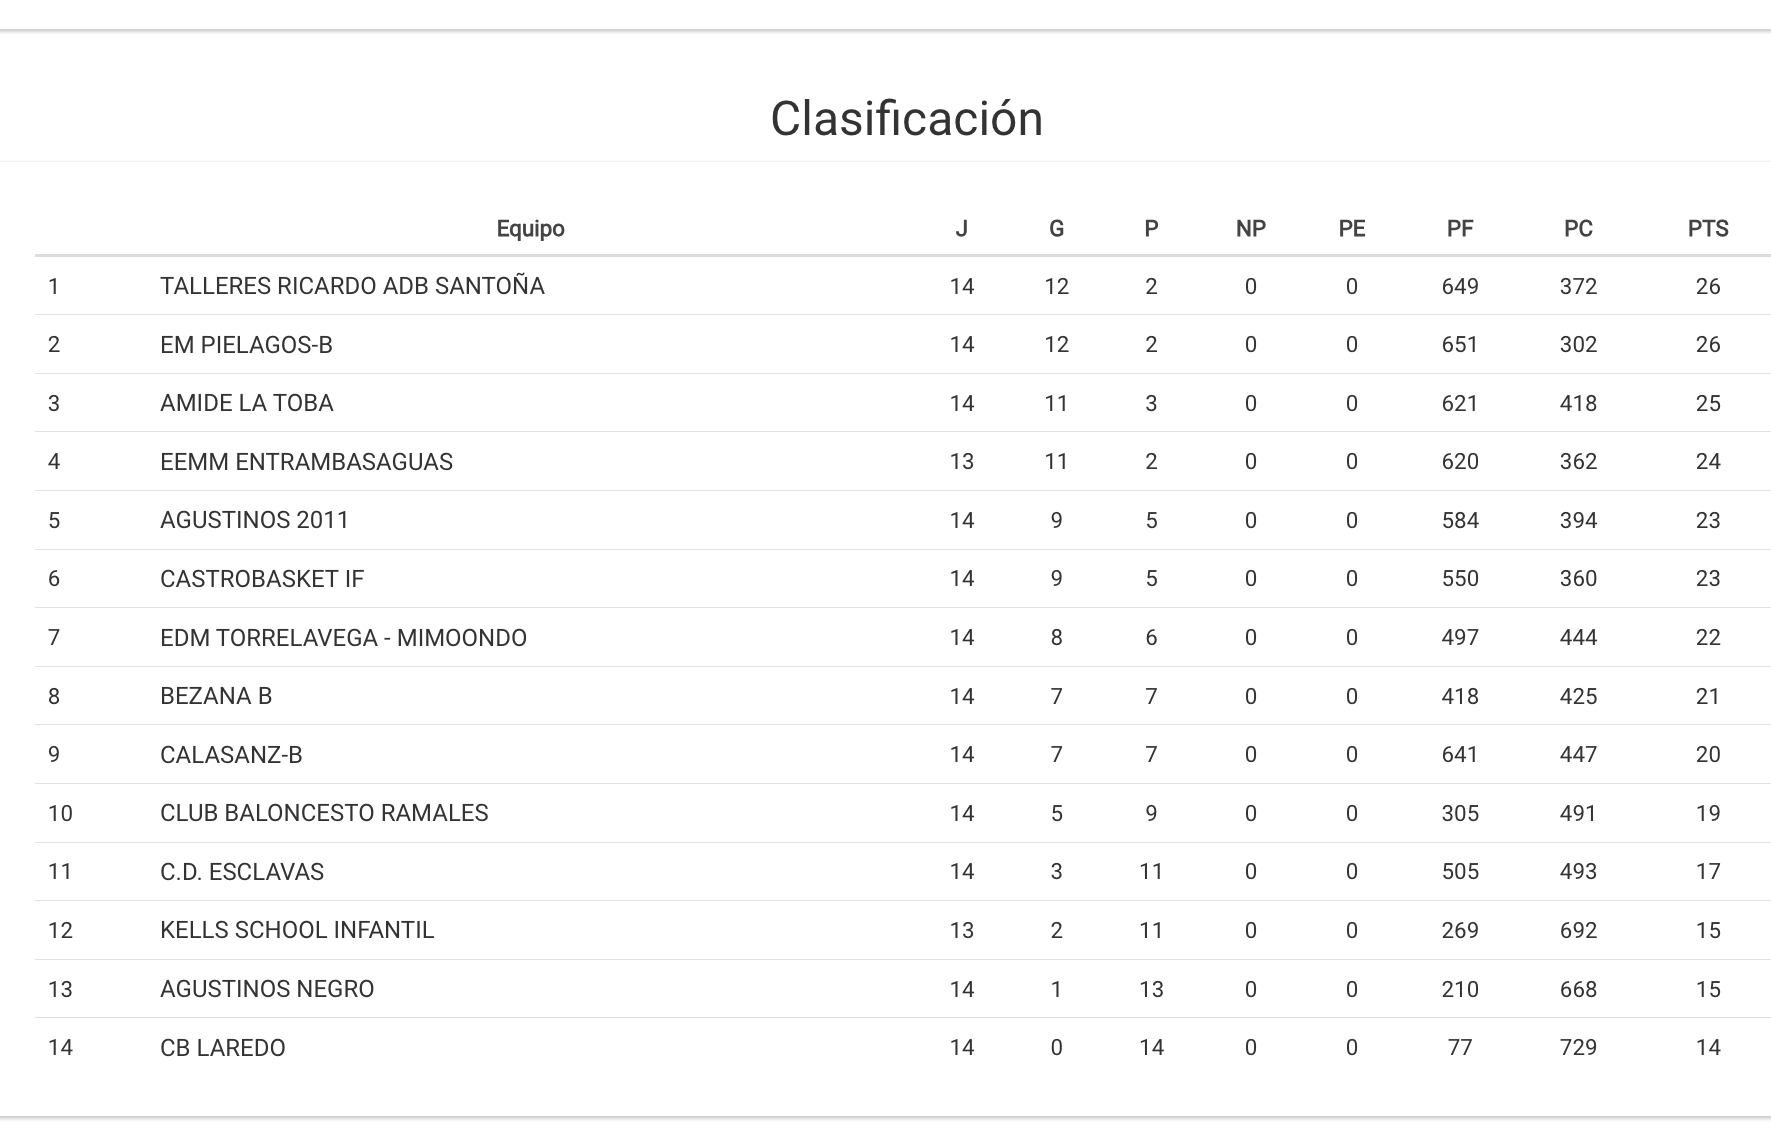Click the PF column header
The width and height of the screenshot is (1771, 1147).
point(1459,229)
